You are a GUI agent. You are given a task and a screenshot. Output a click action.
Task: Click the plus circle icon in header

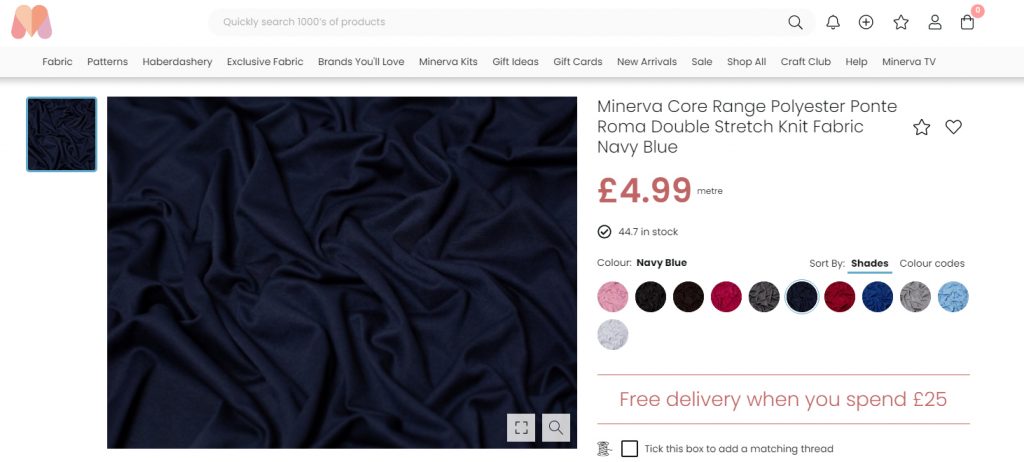point(866,22)
